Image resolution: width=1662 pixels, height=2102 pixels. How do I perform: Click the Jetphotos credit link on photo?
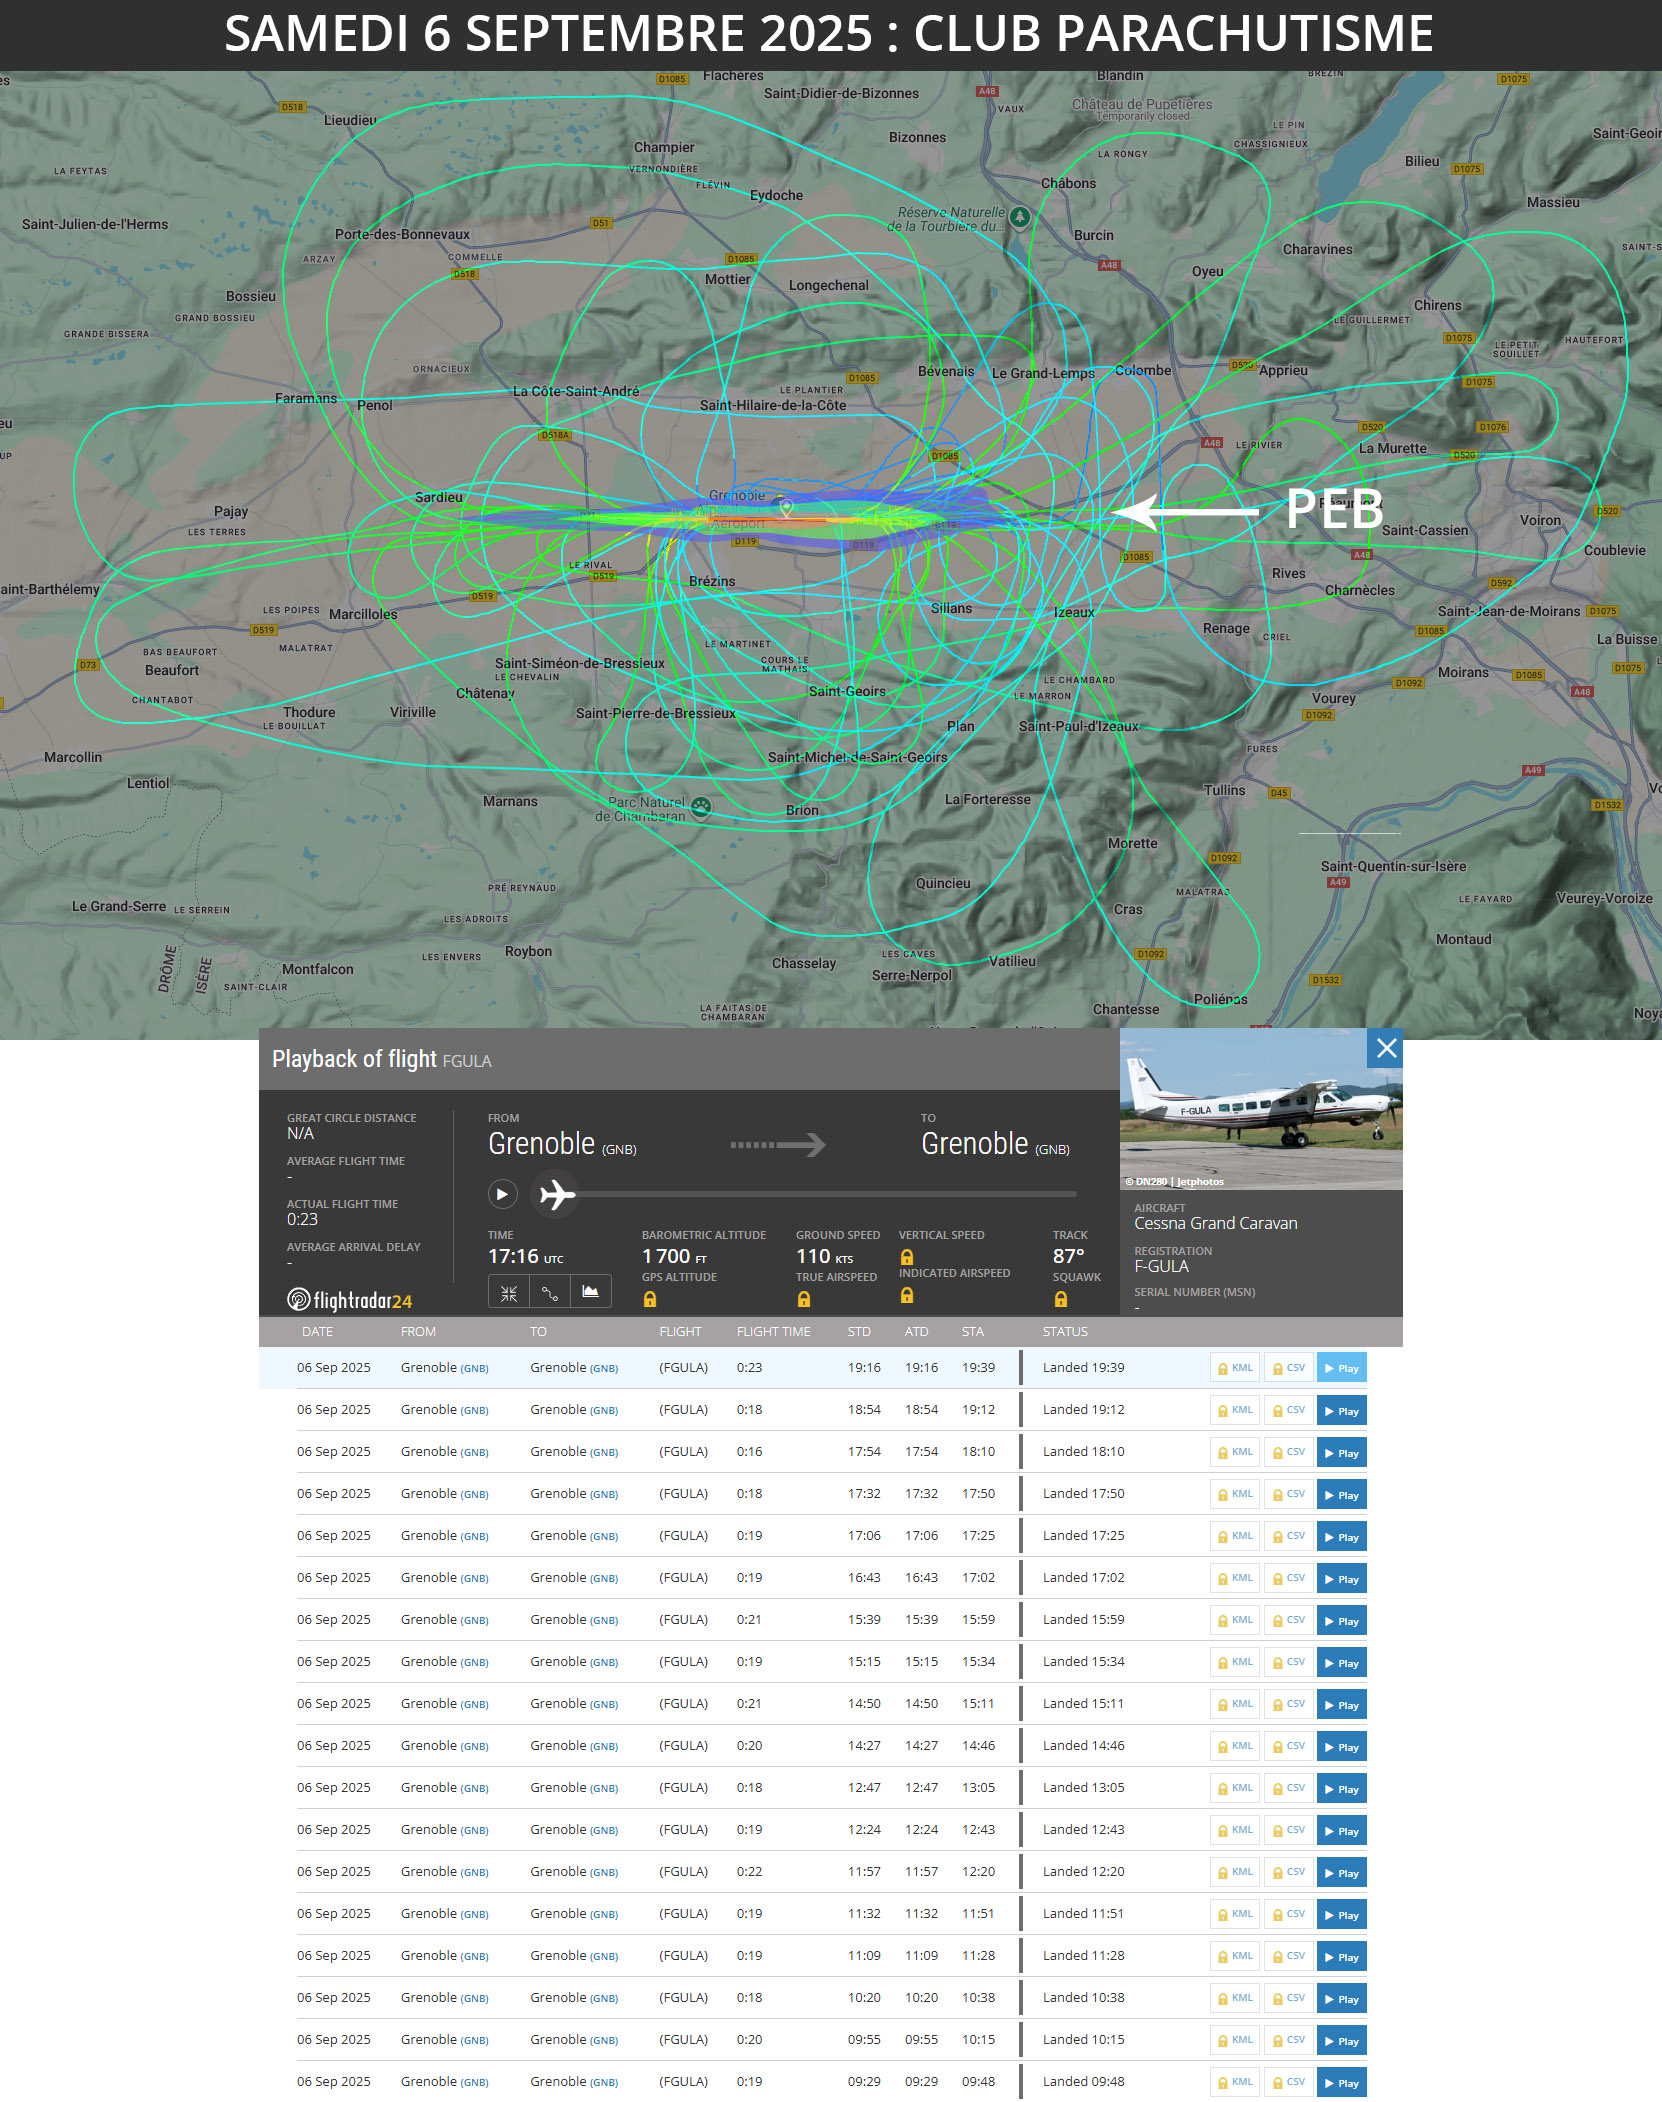[x=1199, y=1181]
